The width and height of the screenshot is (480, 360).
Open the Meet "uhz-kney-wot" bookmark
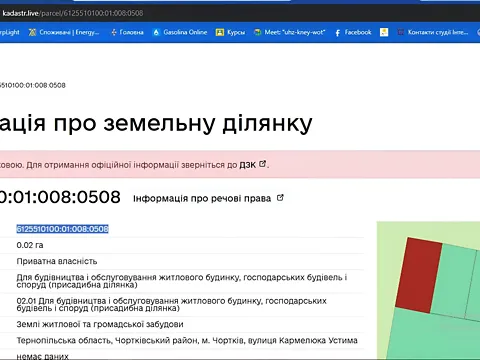[289, 32]
